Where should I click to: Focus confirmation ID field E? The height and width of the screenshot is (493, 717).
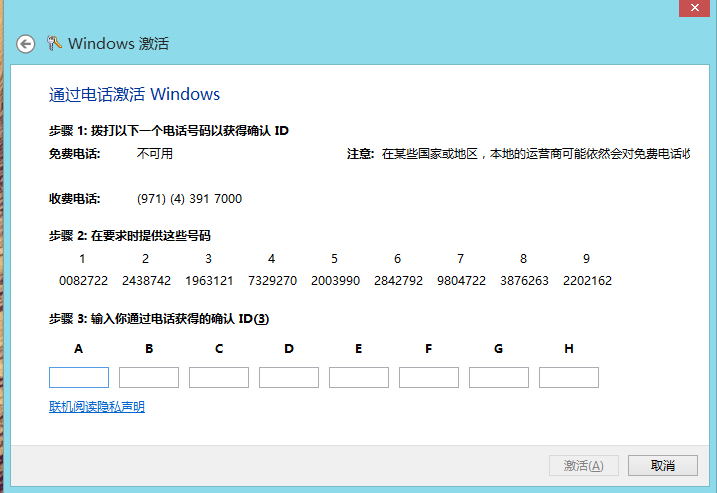[x=358, y=377]
